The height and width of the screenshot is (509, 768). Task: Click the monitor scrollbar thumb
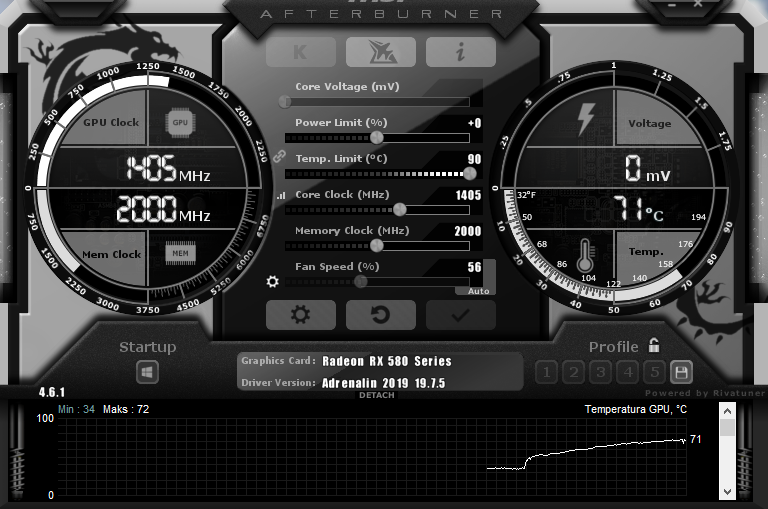pos(727,427)
